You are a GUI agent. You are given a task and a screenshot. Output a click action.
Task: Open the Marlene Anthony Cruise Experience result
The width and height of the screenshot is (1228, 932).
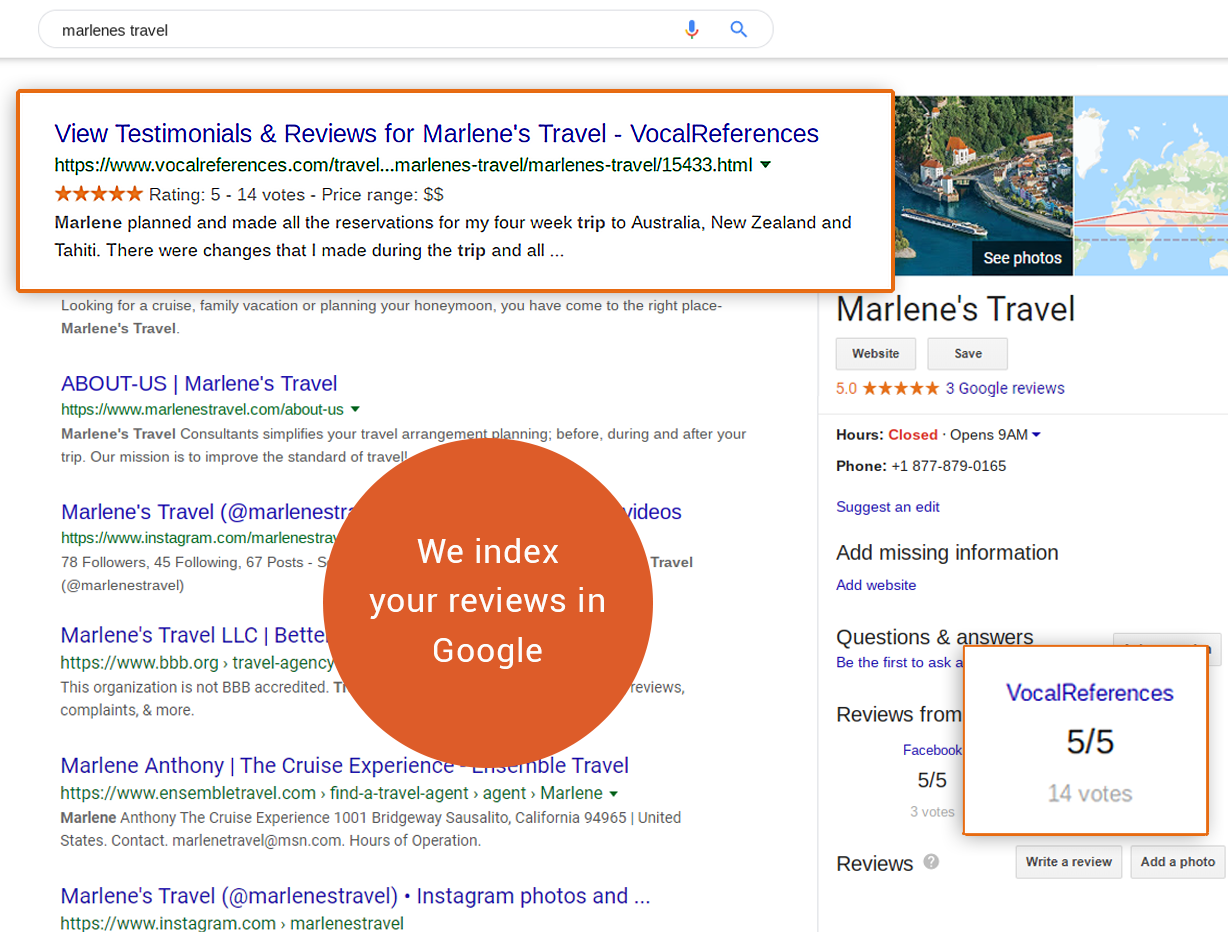click(344, 766)
